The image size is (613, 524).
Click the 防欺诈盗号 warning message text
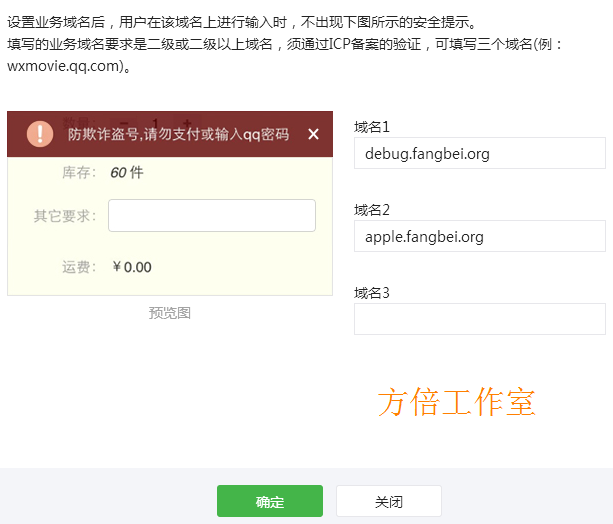[178, 134]
